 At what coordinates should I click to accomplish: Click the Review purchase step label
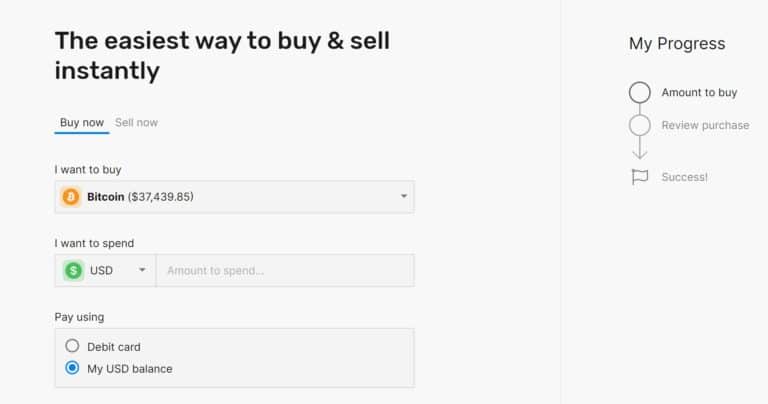coord(705,125)
